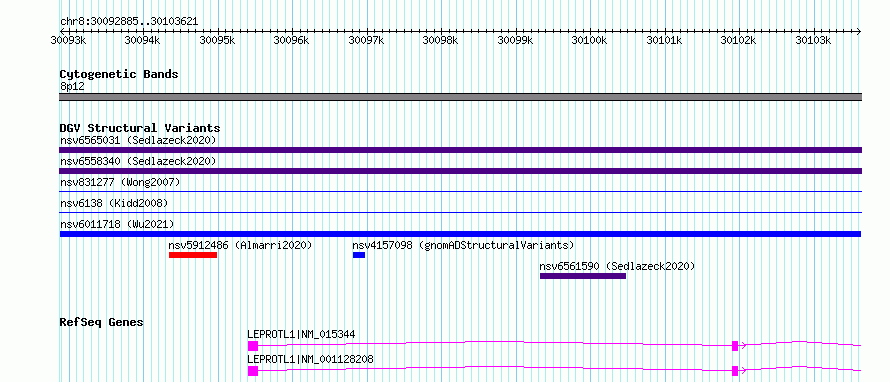Click the small blue nsv4157098 variant bar
The image size is (890, 382).
359,255
